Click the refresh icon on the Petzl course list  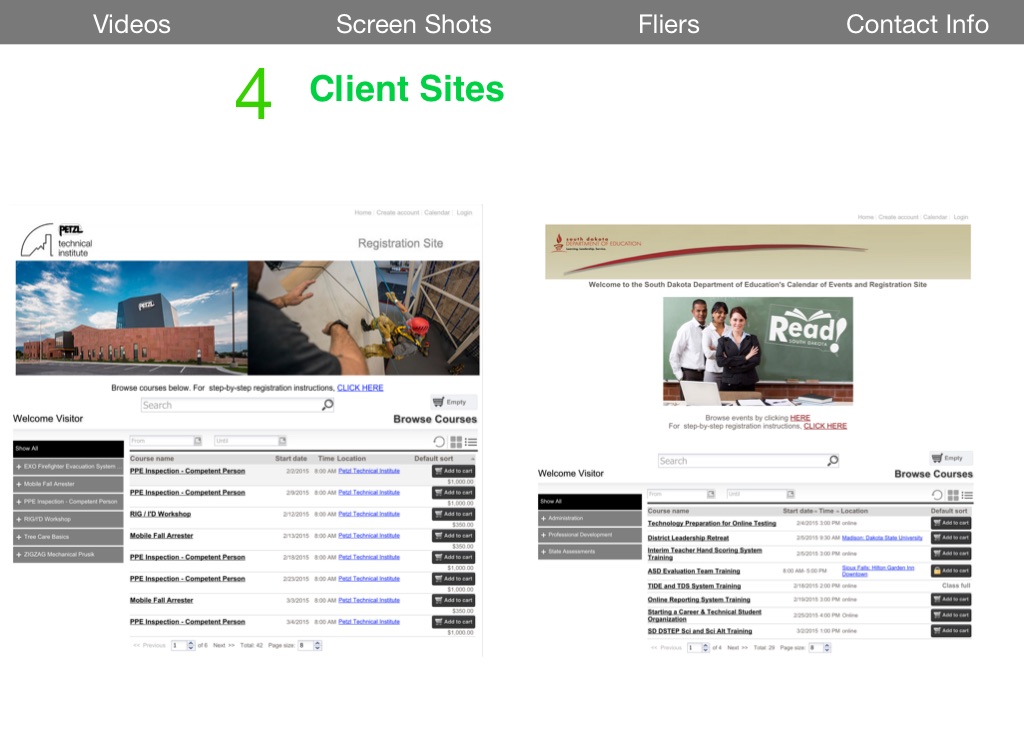439,441
